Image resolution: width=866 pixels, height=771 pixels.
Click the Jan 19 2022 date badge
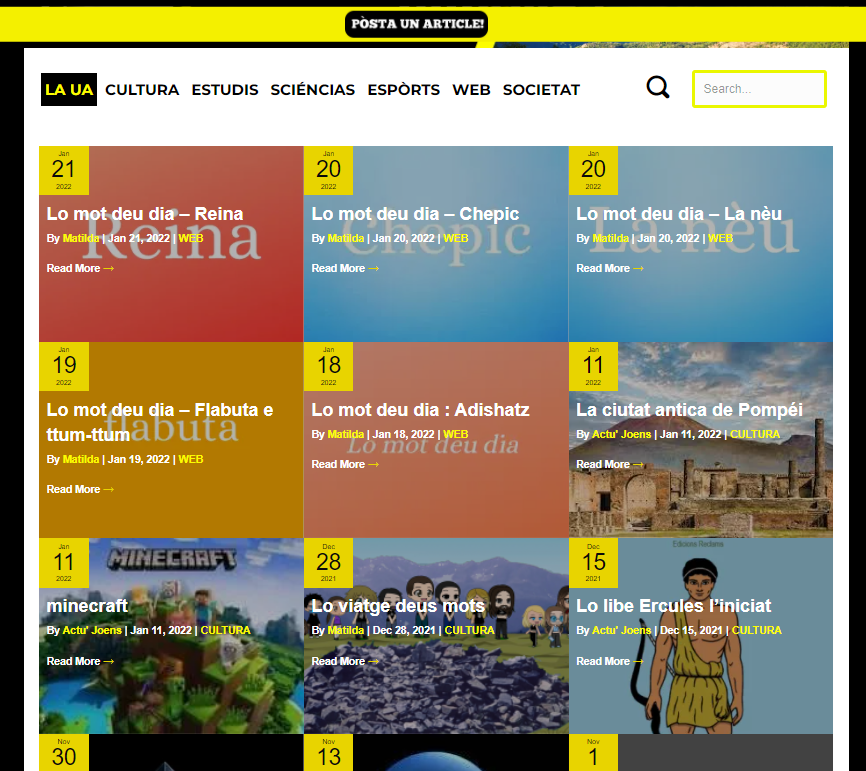[64, 366]
